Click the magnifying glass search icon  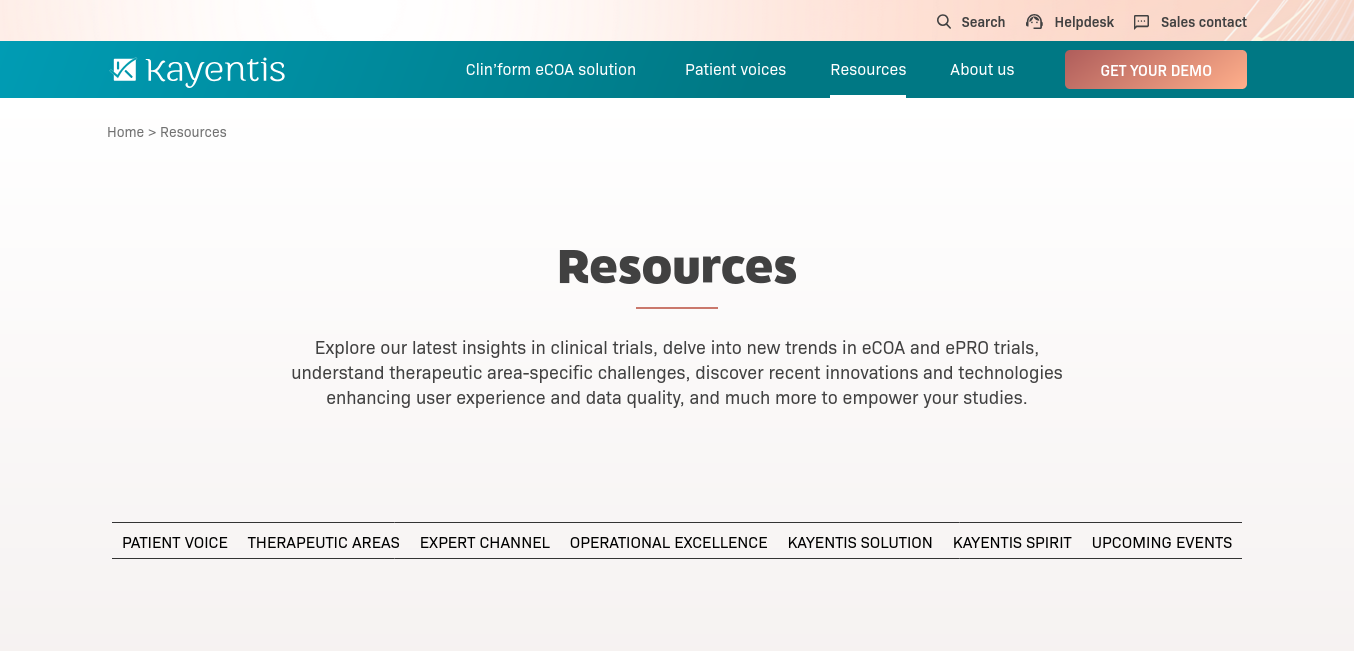pyautogui.click(x=944, y=22)
